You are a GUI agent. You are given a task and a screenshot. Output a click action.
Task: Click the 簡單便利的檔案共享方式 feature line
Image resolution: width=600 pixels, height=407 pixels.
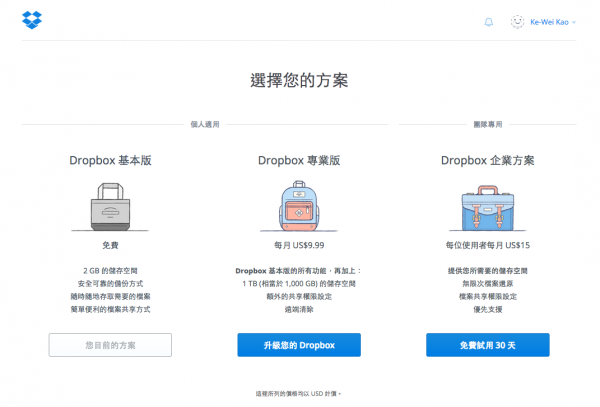[x=110, y=309]
